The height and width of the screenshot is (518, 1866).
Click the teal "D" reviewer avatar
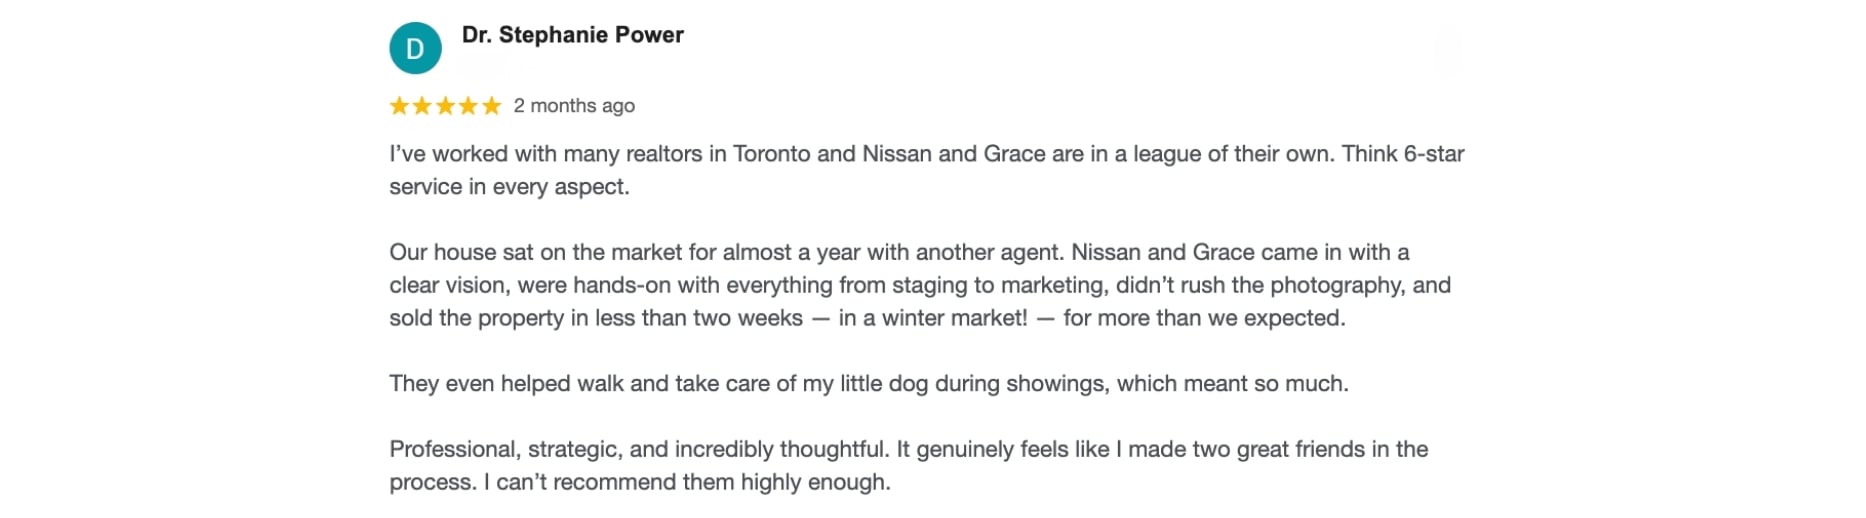415,48
